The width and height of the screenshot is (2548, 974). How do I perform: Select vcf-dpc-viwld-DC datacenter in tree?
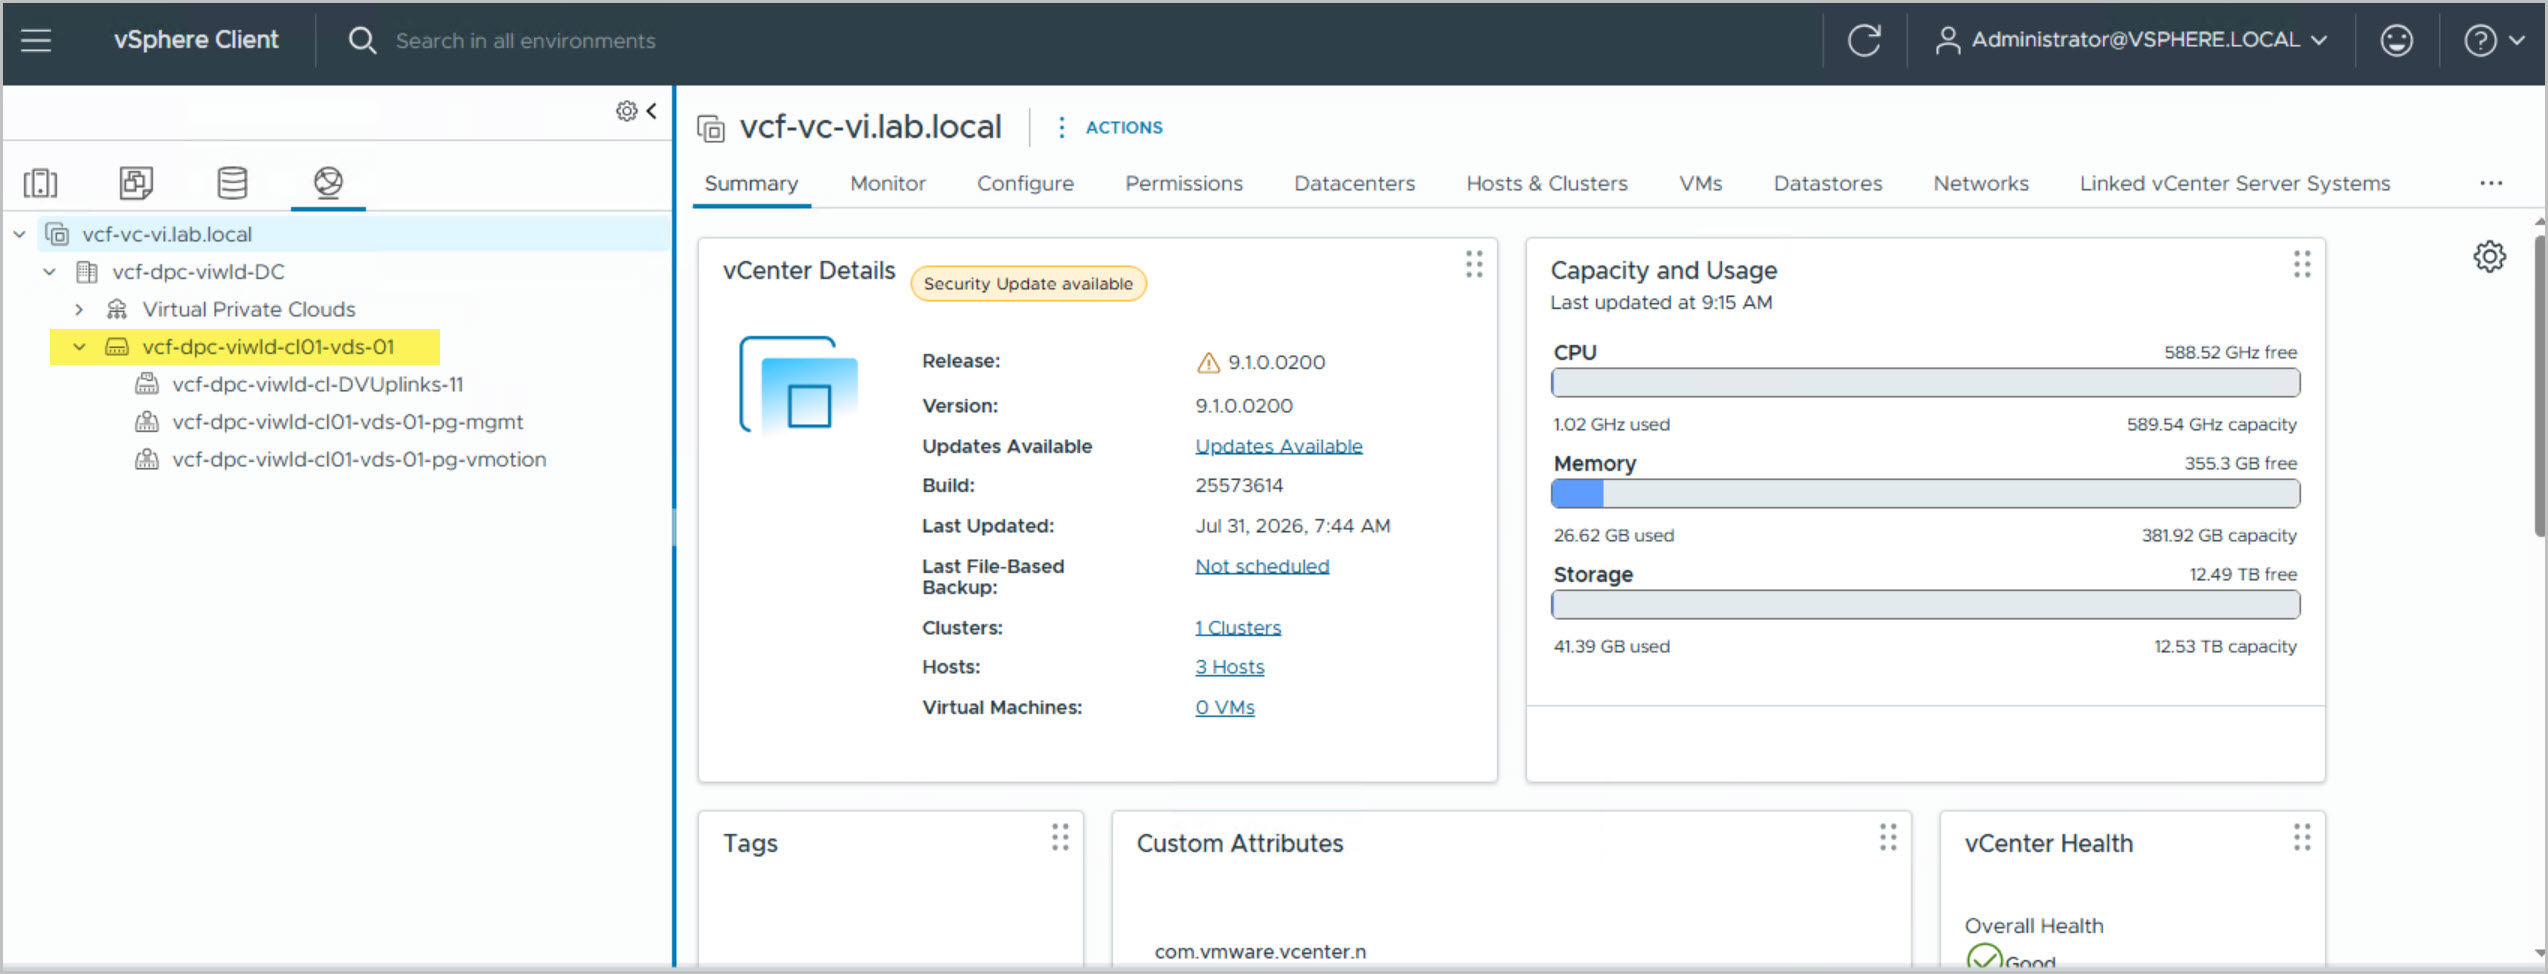point(198,272)
